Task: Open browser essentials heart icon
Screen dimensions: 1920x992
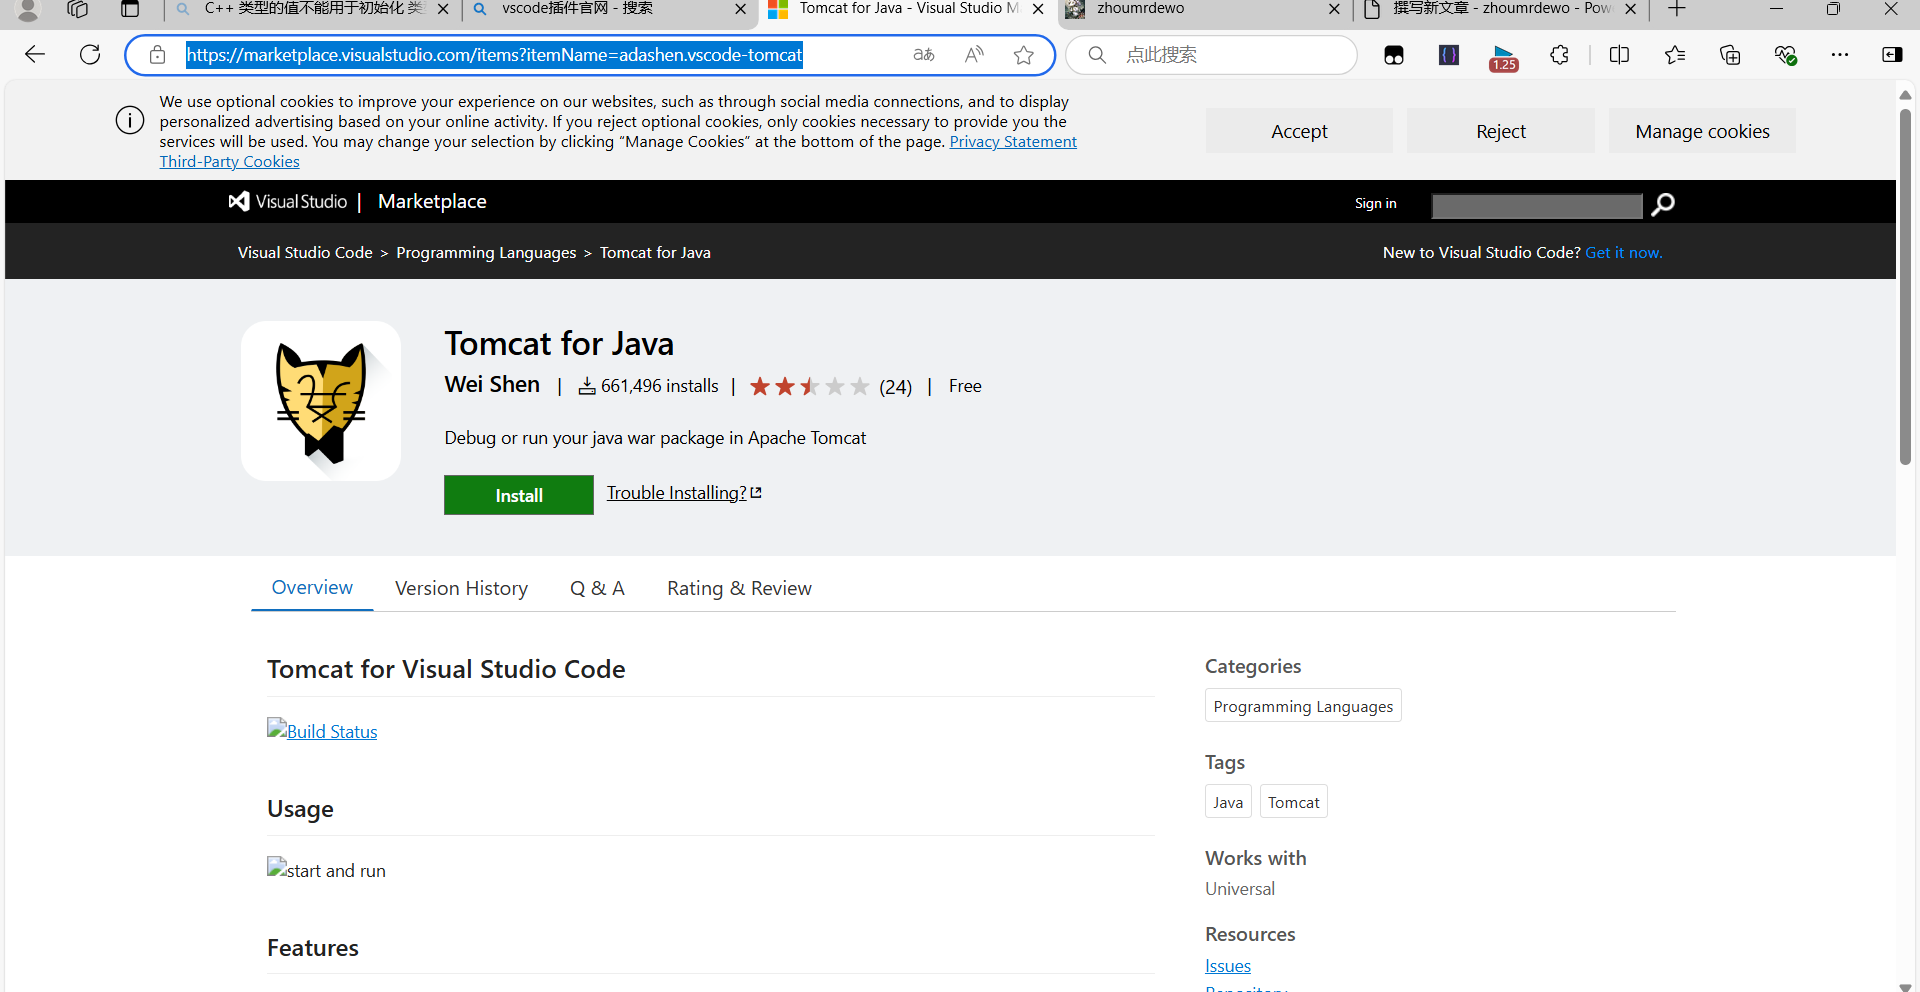Action: (x=1785, y=55)
